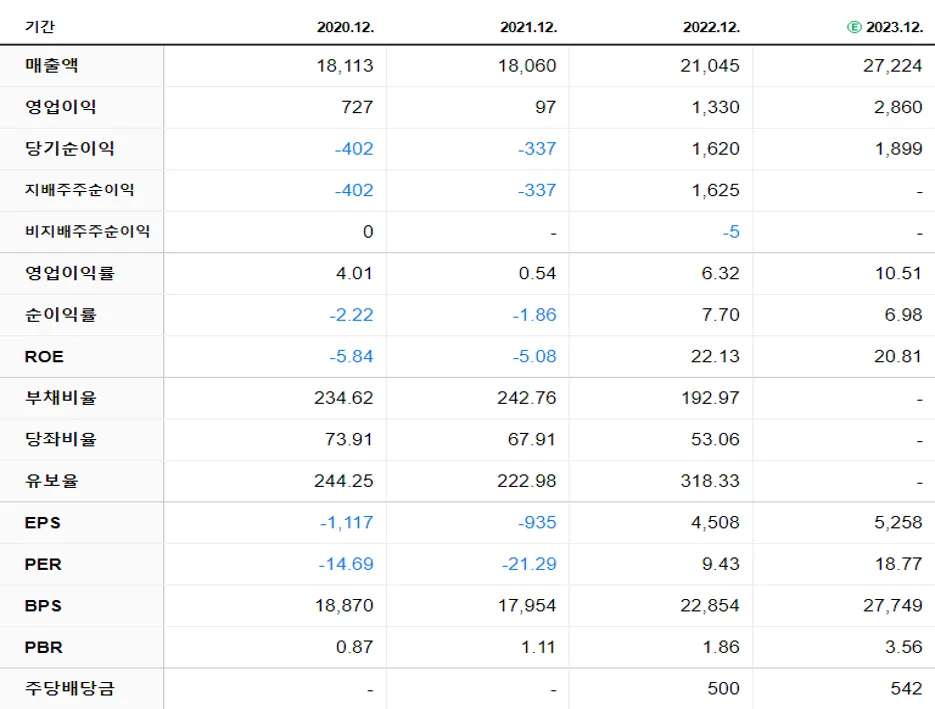The height and width of the screenshot is (709, 935).
Task: Select operating profit value 1,330
Action: [x=716, y=107]
